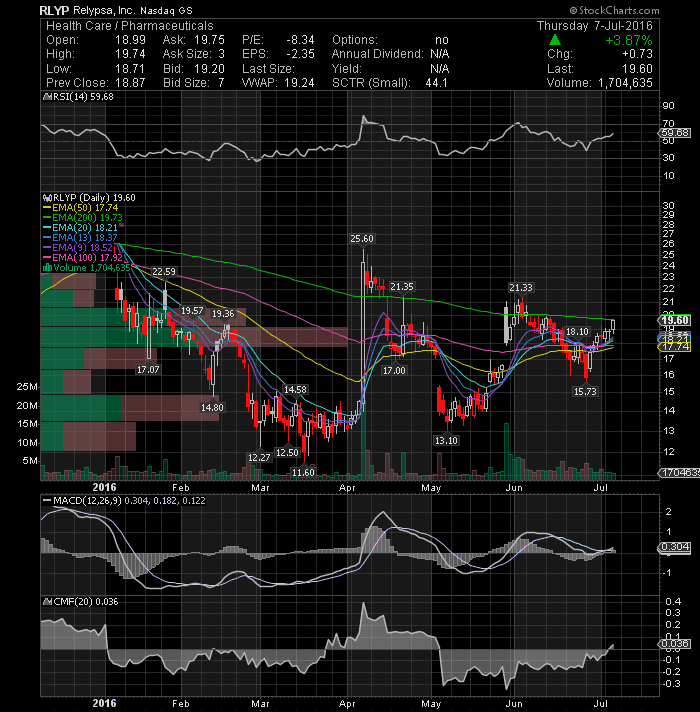The width and height of the screenshot is (700, 712).
Task: Click the RSI(14) panel icon
Action: [47, 97]
